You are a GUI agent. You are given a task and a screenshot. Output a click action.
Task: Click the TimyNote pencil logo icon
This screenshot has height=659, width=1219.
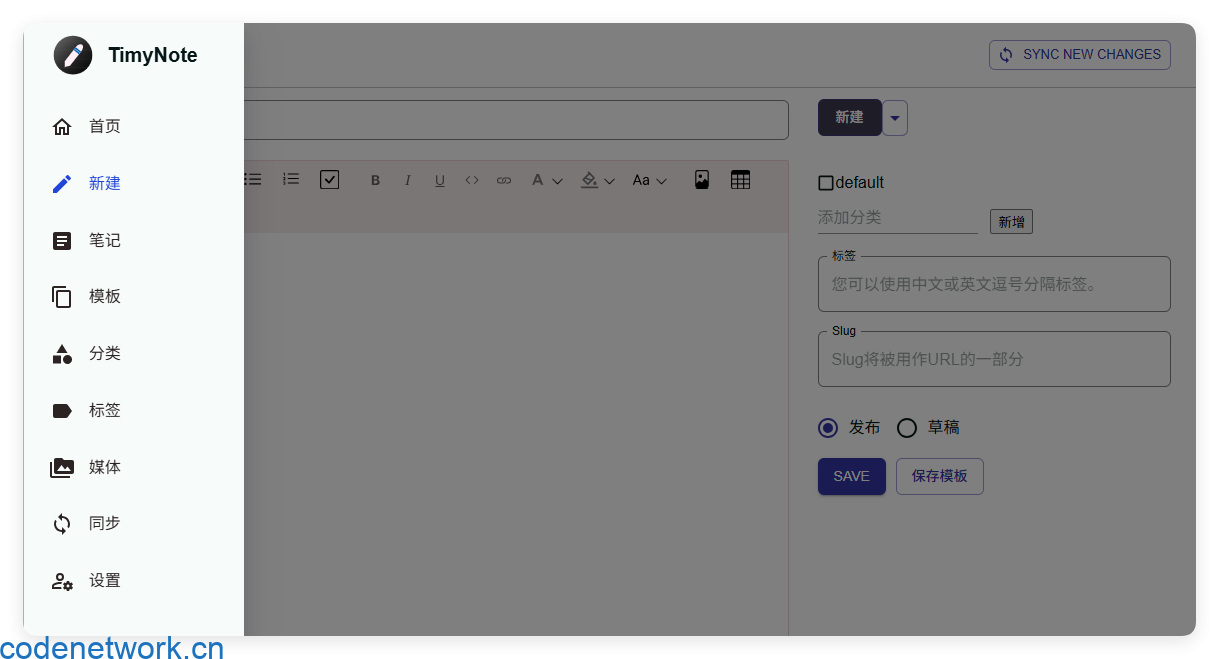(73, 55)
